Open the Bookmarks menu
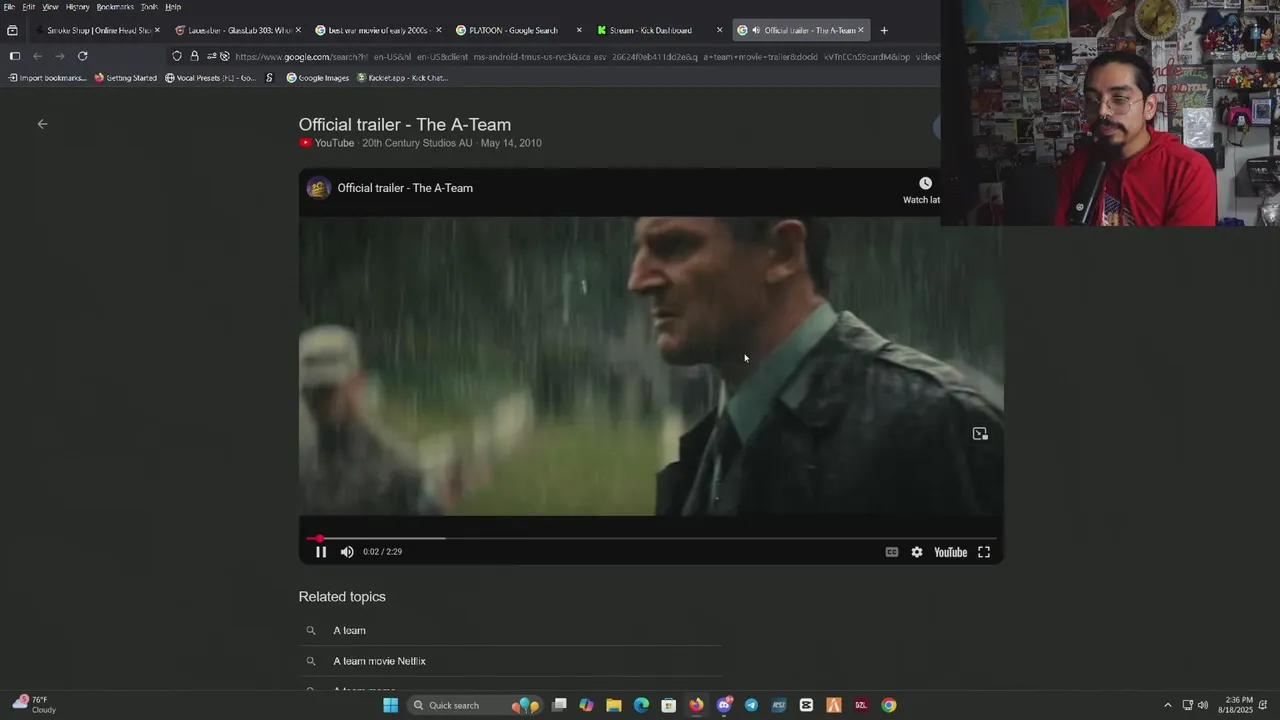The width and height of the screenshot is (1280, 720). pos(115,7)
